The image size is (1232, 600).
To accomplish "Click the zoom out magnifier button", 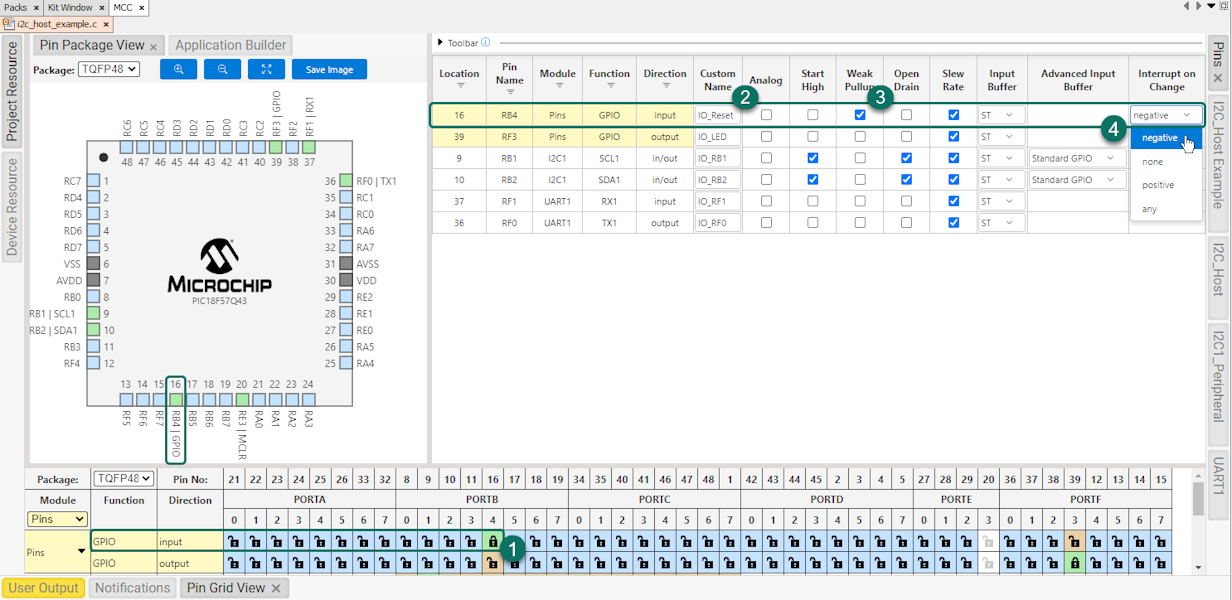I will click(x=222, y=69).
